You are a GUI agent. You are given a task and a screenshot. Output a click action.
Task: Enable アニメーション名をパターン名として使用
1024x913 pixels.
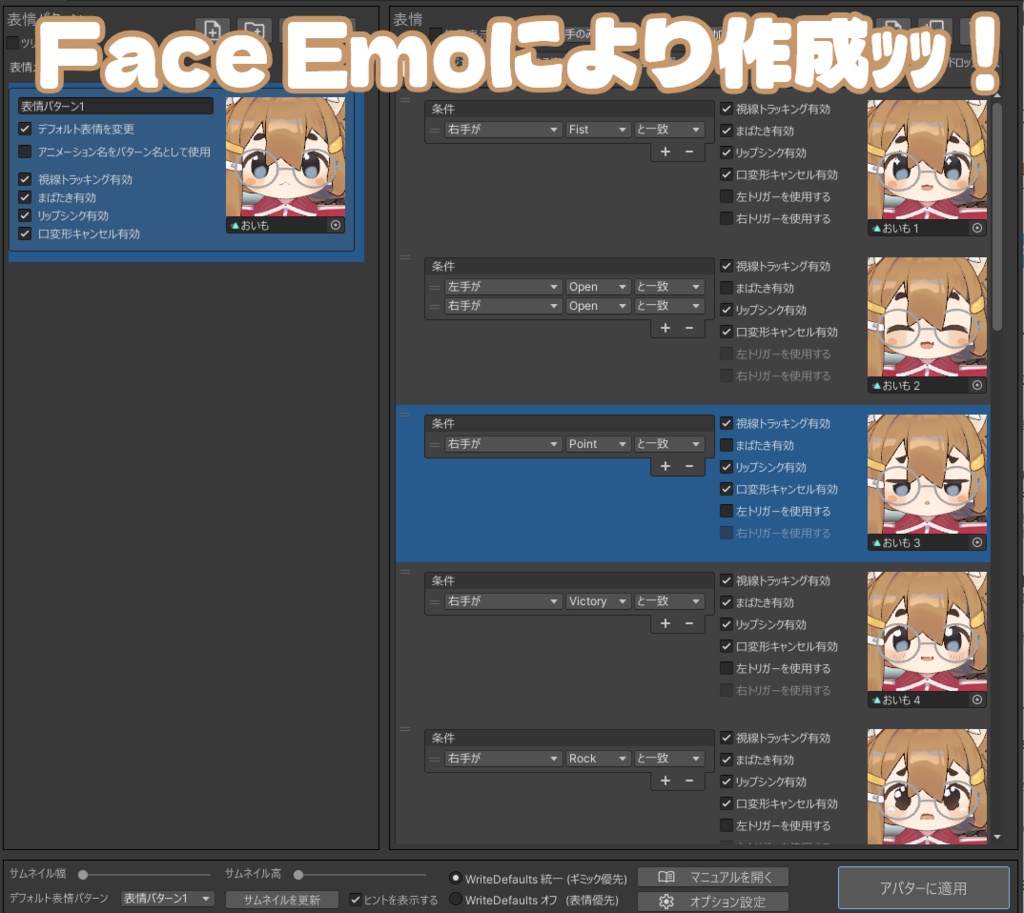[x=25, y=152]
